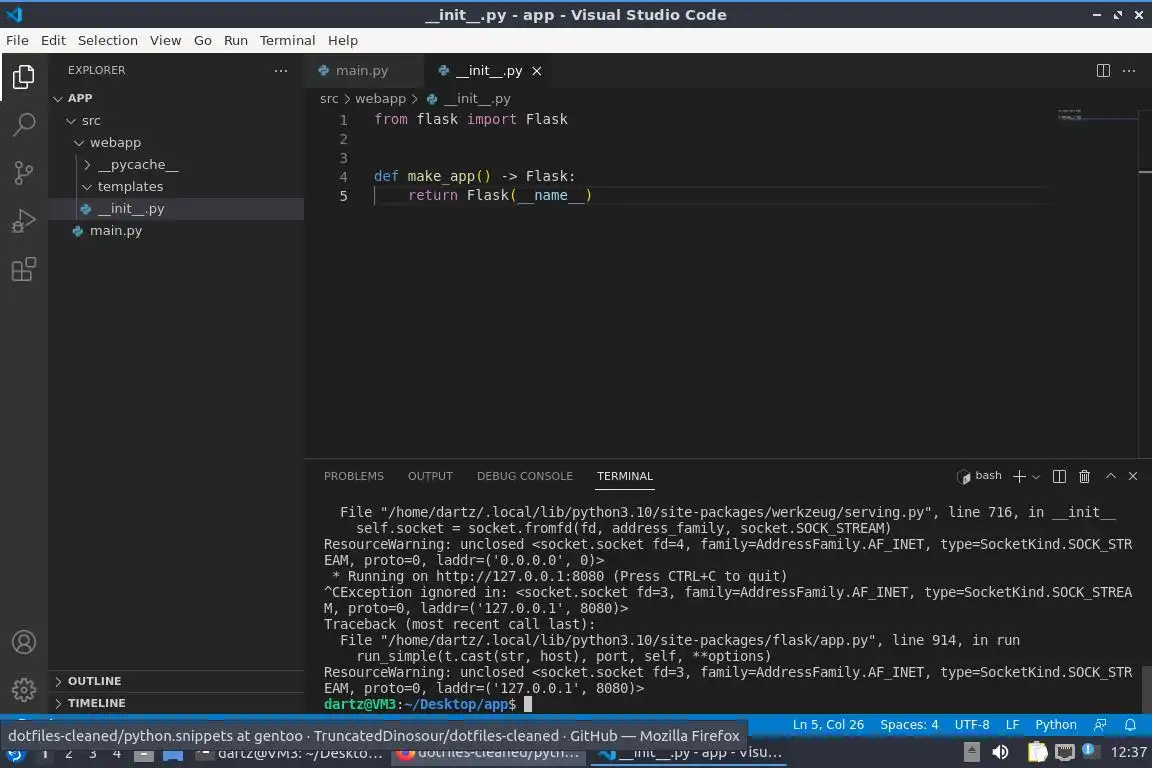Collapse the webapp folder
The image size is (1152, 768).
tap(176, 143)
